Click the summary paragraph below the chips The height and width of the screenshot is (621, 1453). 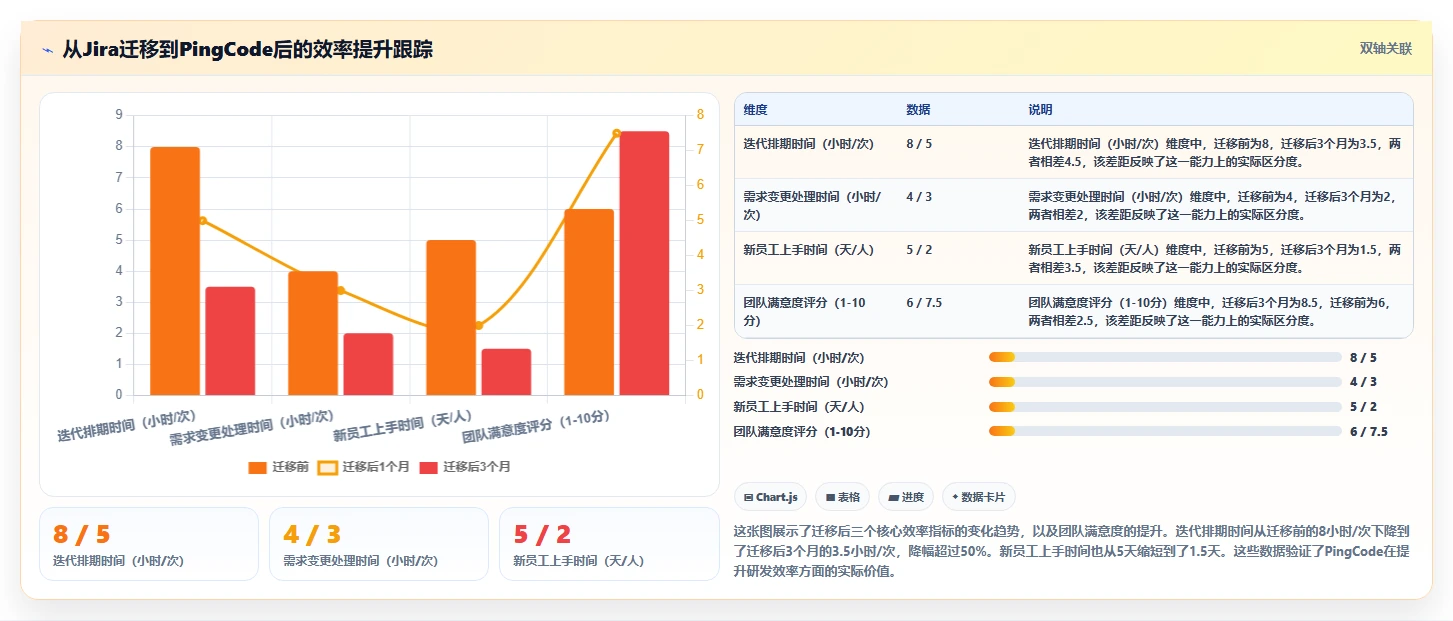[x=1072, y=550]
